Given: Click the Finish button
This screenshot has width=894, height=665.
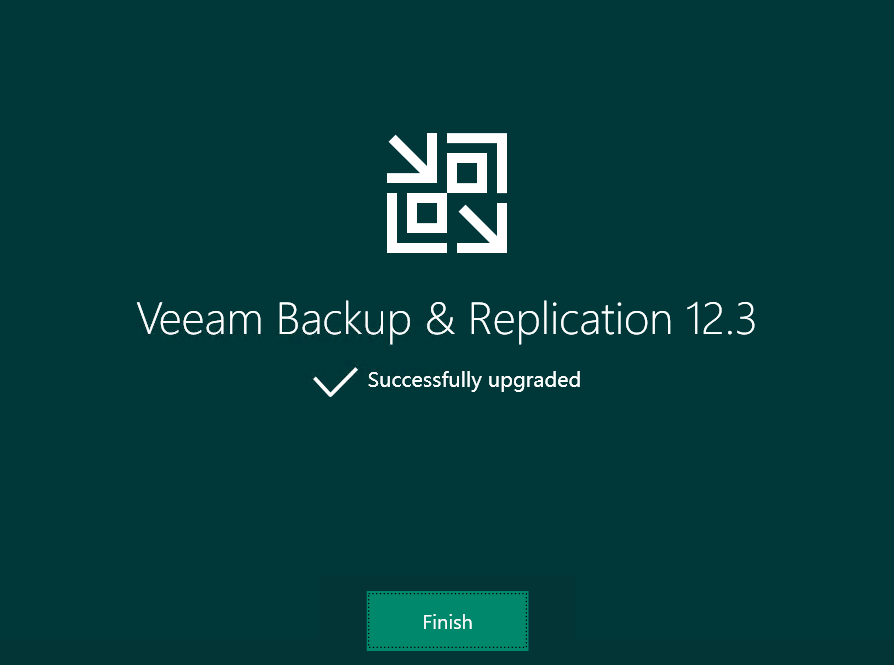Looking at the screenshot, I should pyautogui.click(x=447, y=621).
